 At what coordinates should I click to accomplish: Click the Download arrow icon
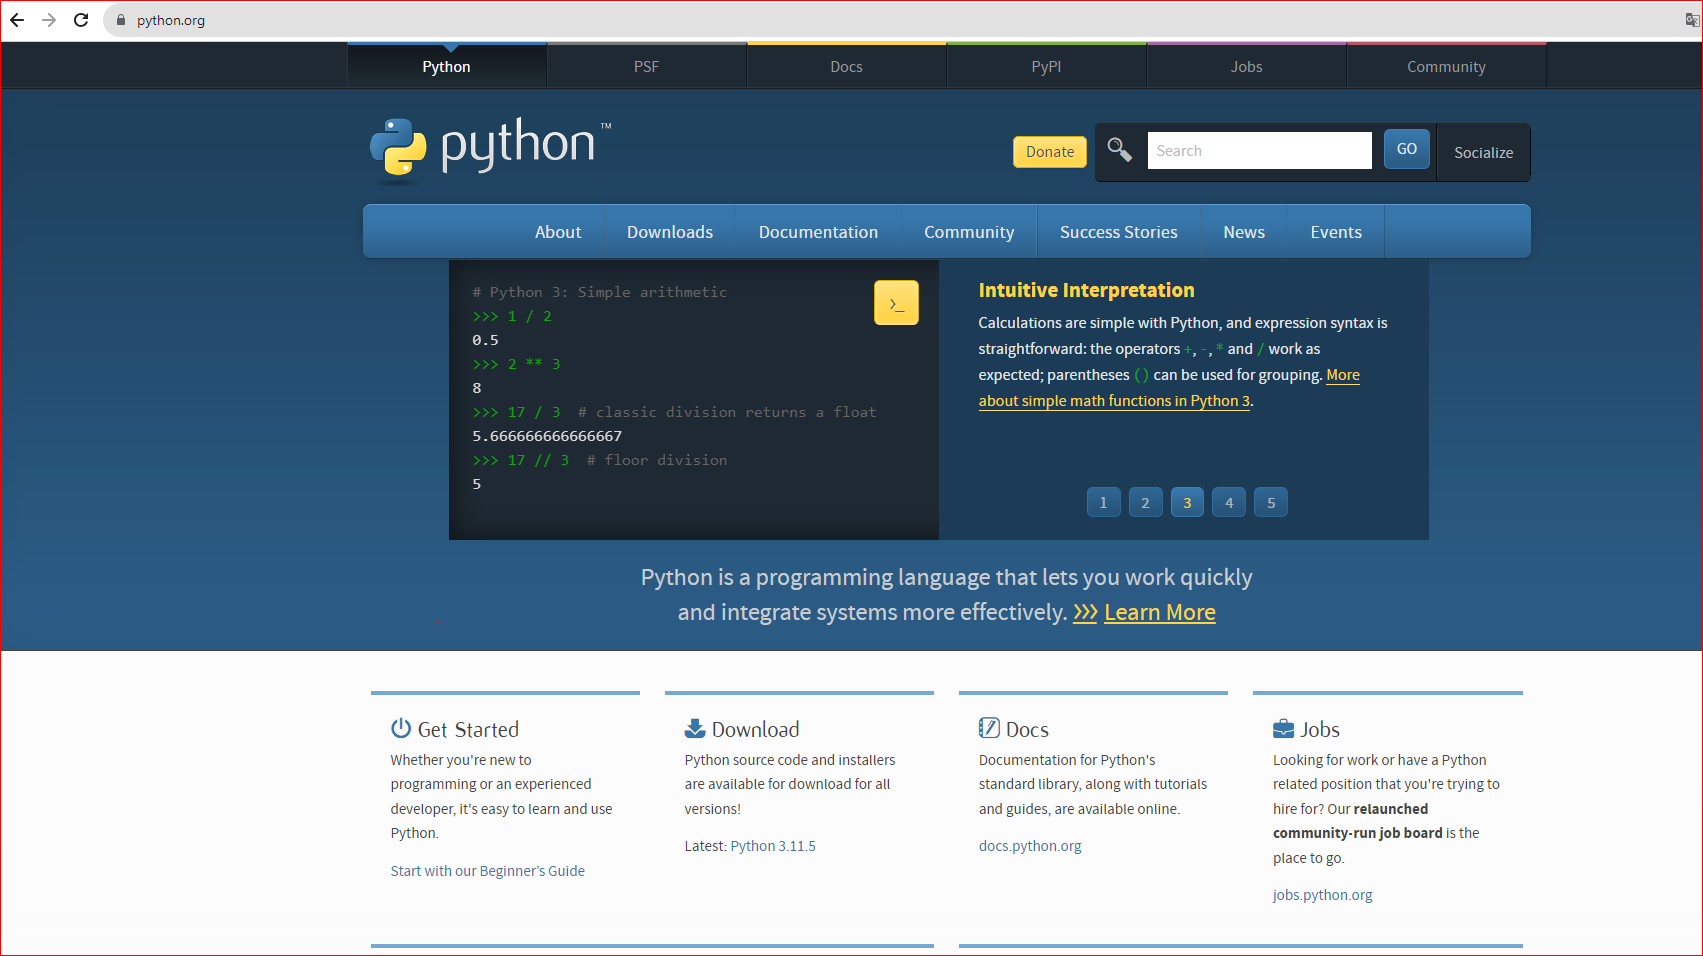pos(695,728)
